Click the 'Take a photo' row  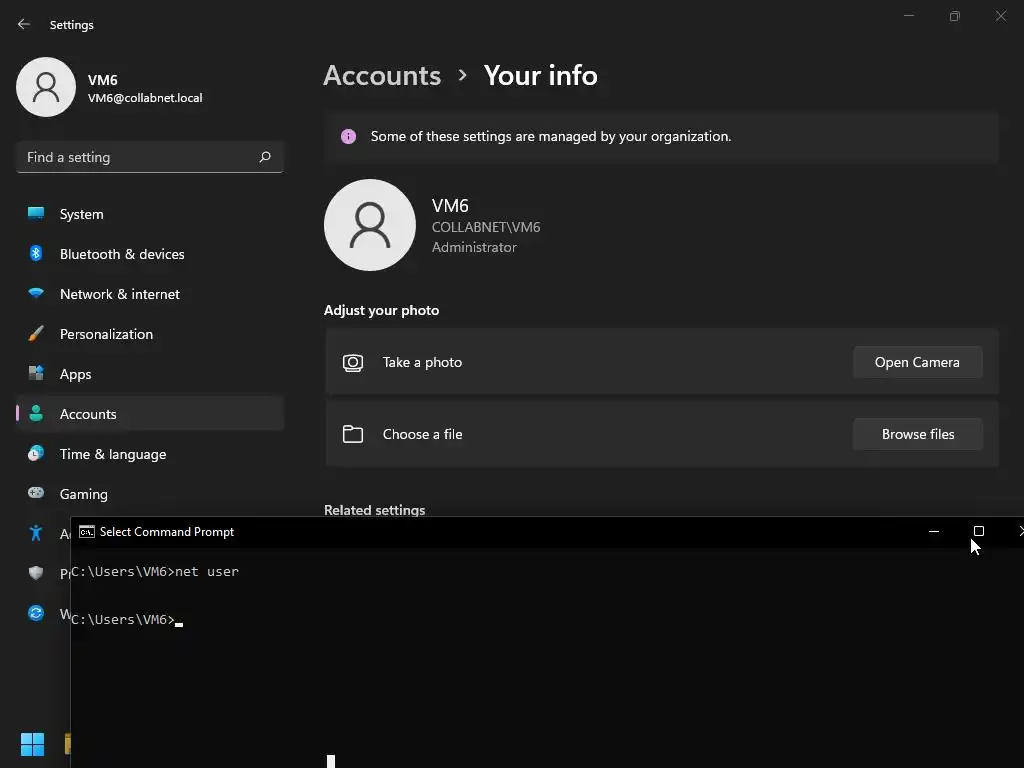662,362
